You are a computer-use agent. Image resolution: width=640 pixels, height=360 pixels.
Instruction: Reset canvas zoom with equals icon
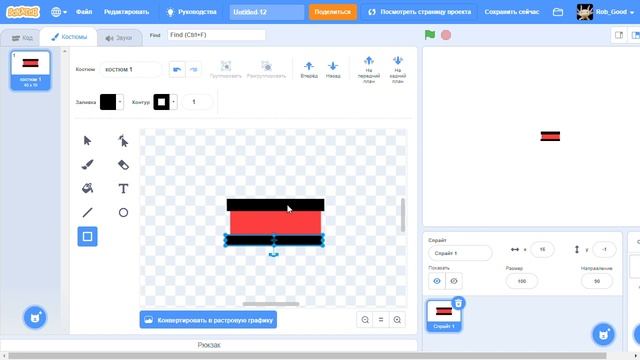click(381, 320)
